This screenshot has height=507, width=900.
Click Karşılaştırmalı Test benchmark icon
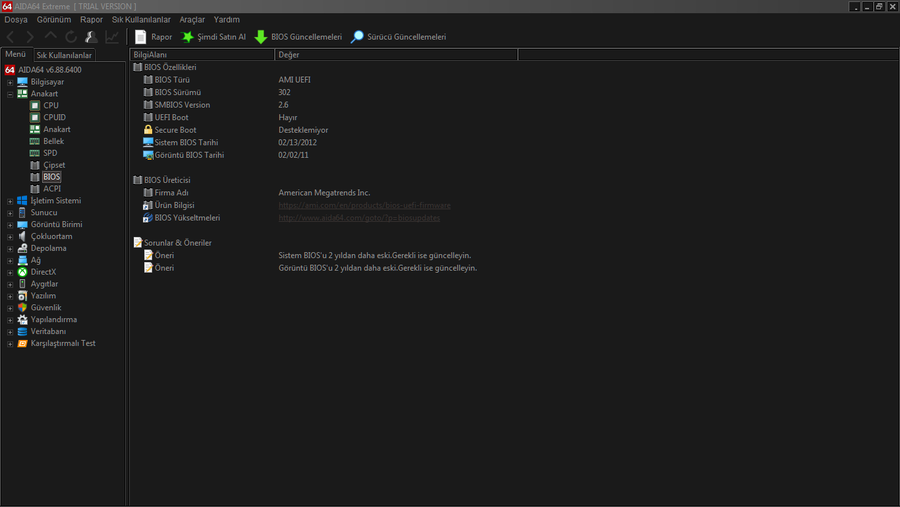(x=22, y=343)
